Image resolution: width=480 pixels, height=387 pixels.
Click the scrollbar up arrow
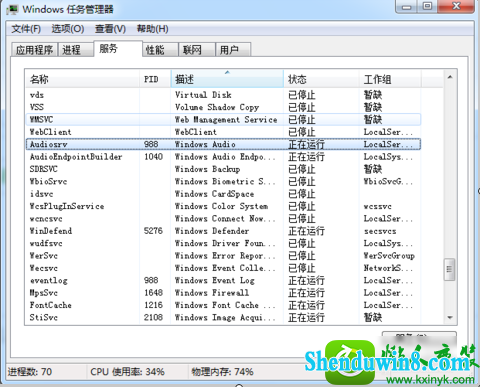click(450, 77)
